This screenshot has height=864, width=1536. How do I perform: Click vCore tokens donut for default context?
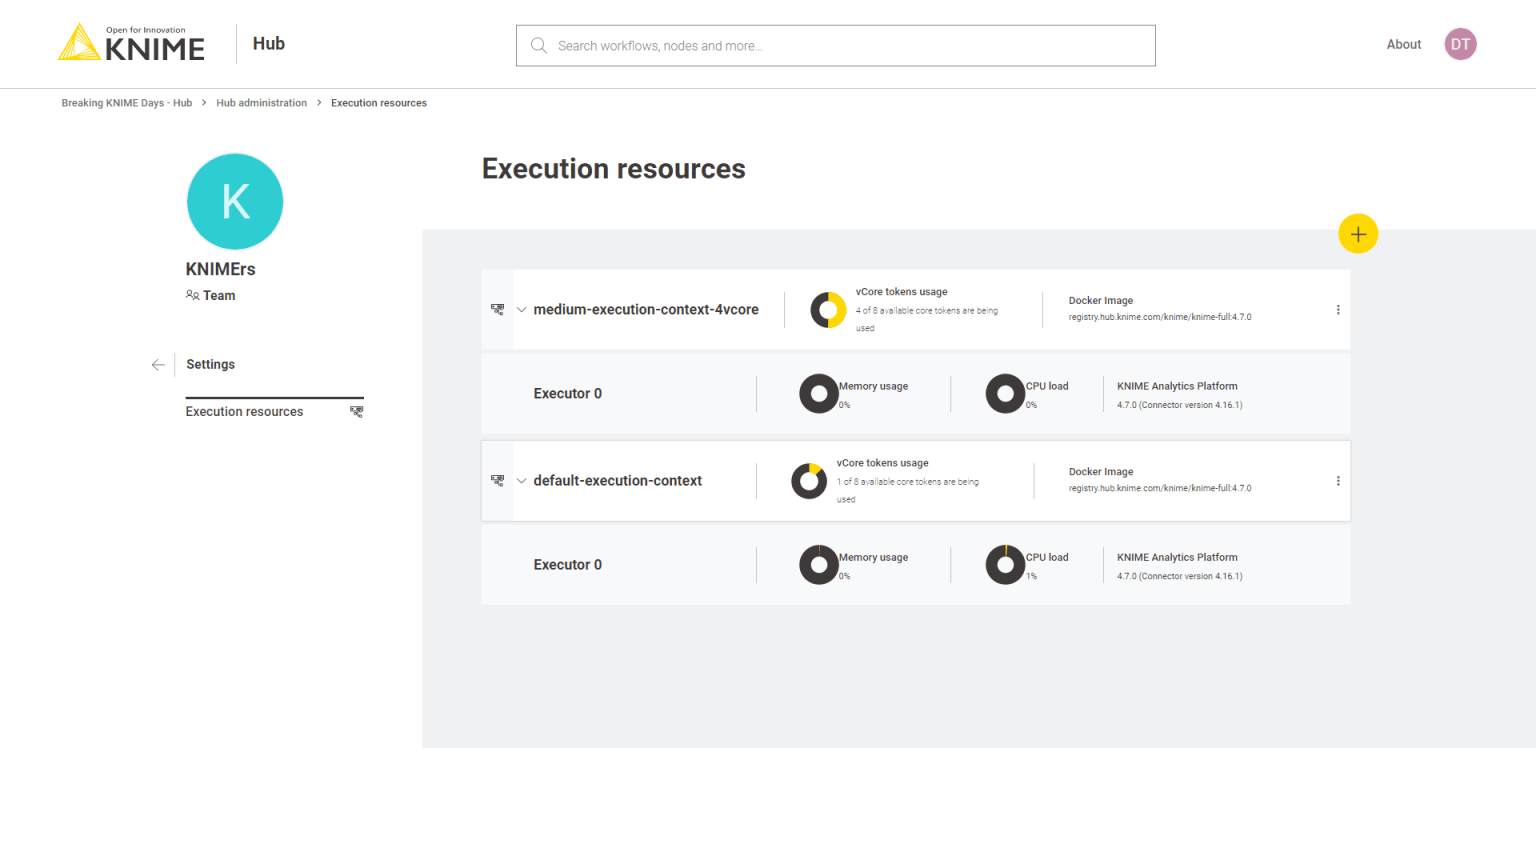click(x=809, y=481)
